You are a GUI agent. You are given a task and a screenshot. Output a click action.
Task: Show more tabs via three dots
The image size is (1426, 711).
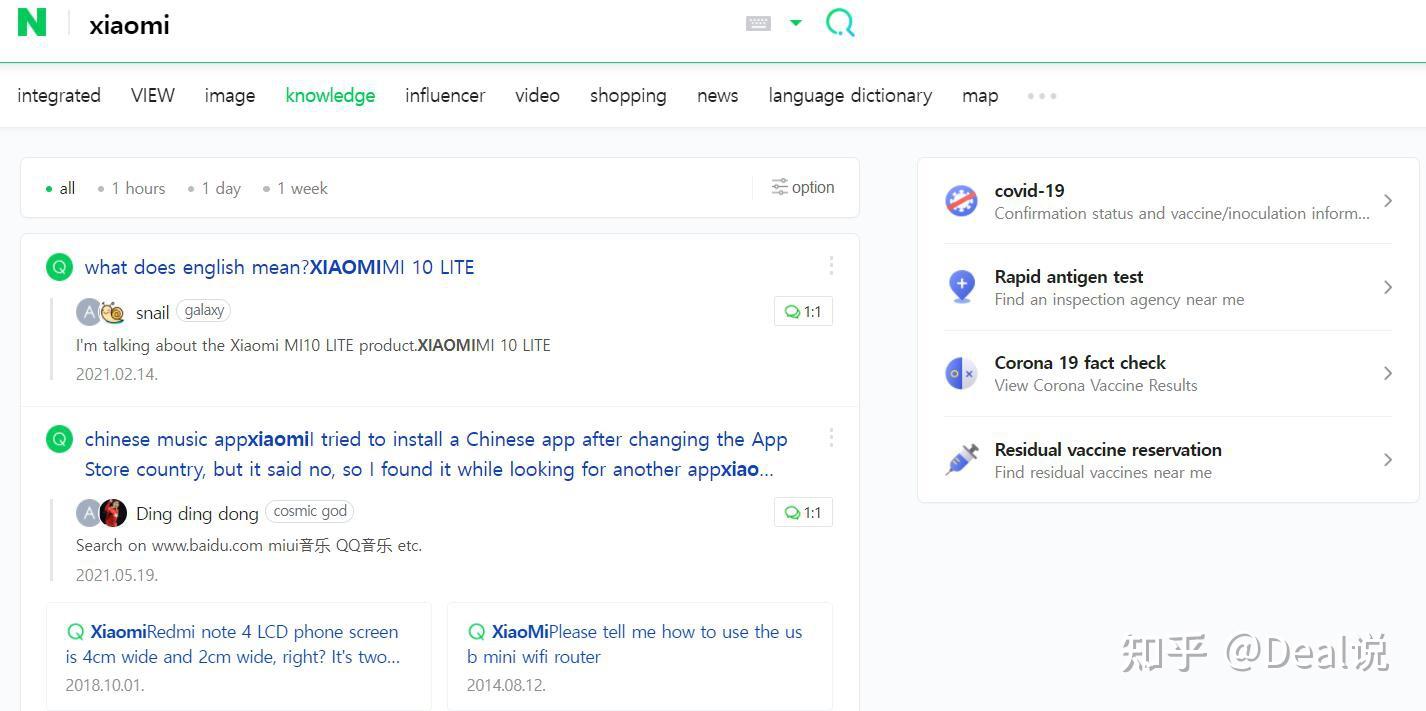tap(1042, 96)
